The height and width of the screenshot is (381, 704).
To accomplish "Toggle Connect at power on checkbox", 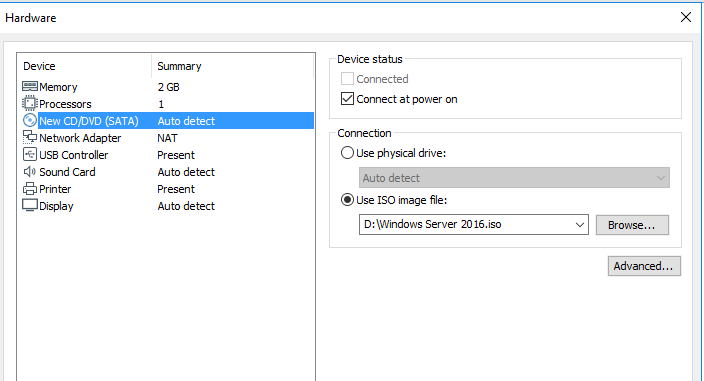I will (x=347, y=99).
